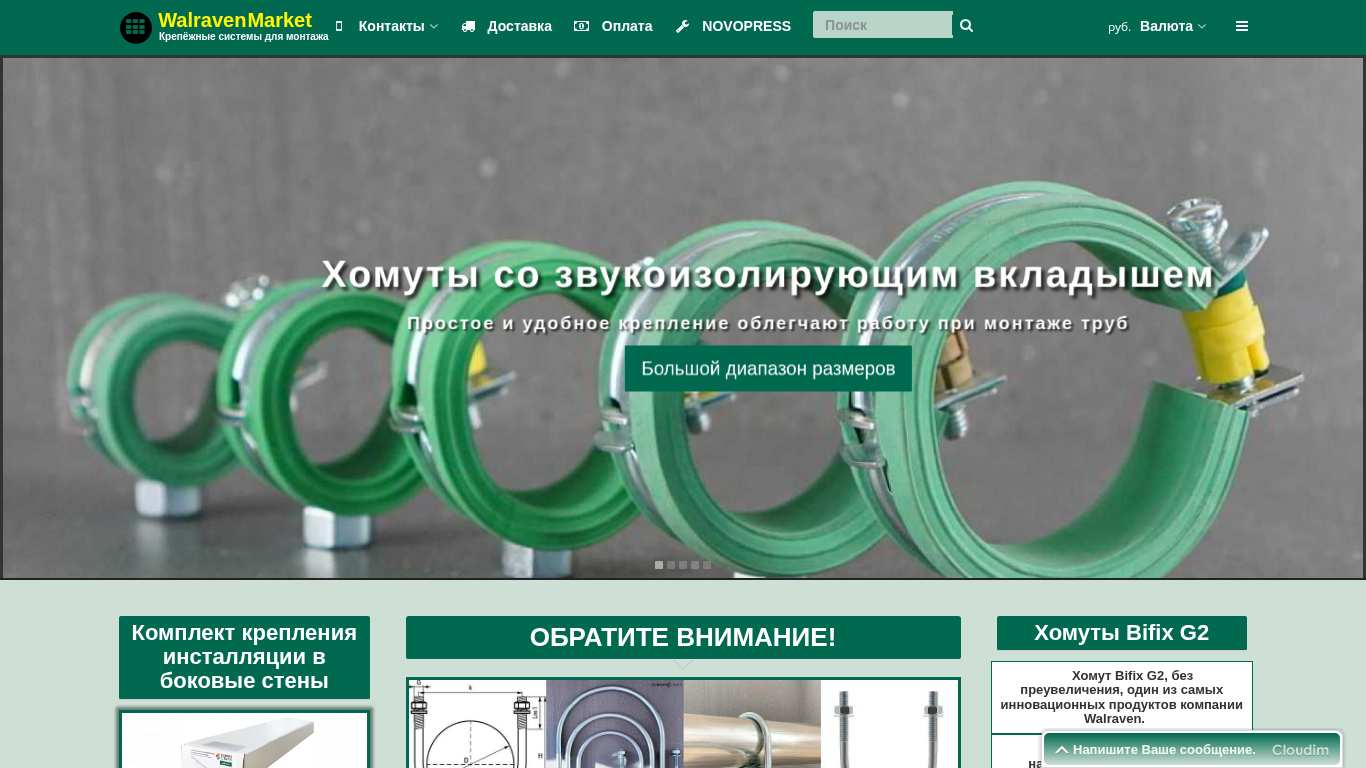Open the Комплект крепления инсталляции heading

244,657
